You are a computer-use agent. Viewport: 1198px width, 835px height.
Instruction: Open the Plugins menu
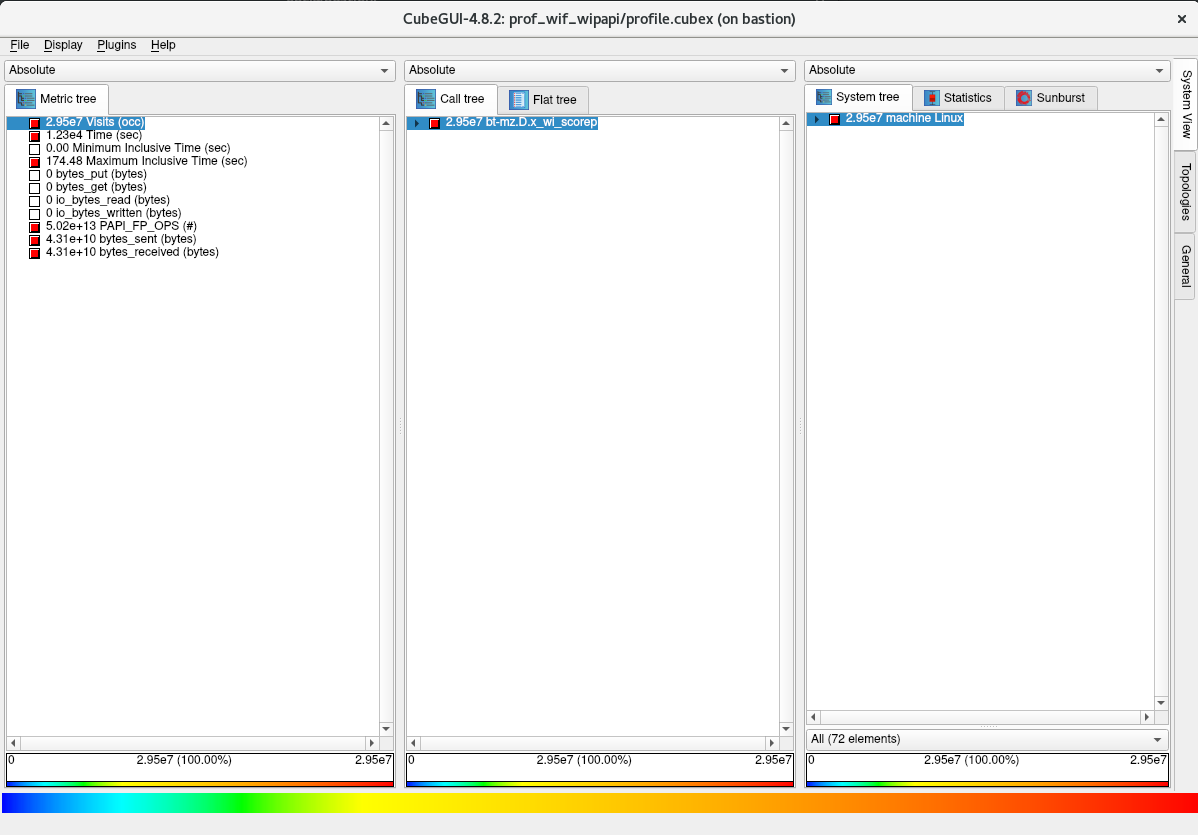click(x=116, y=45)
